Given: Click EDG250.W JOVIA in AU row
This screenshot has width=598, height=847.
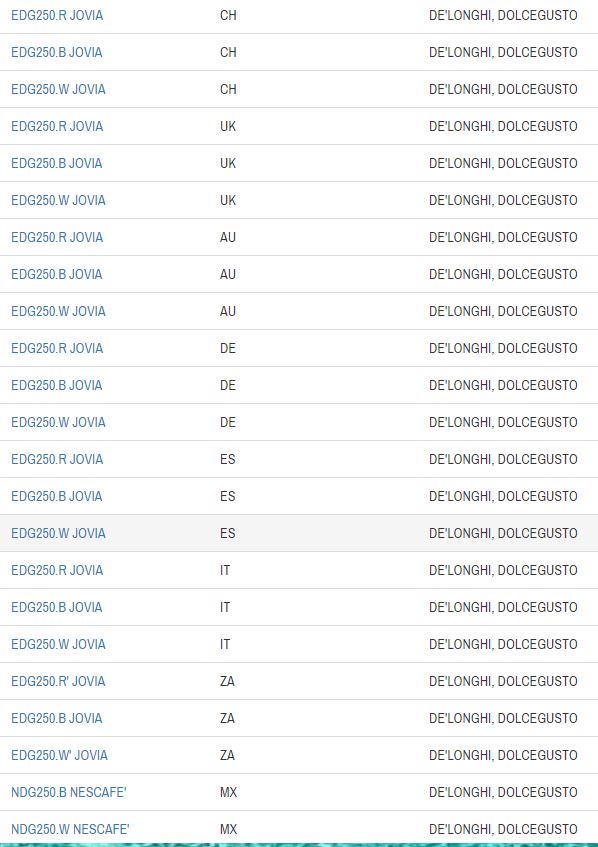Looking at the screenshot, I should (x=58, y=311).
